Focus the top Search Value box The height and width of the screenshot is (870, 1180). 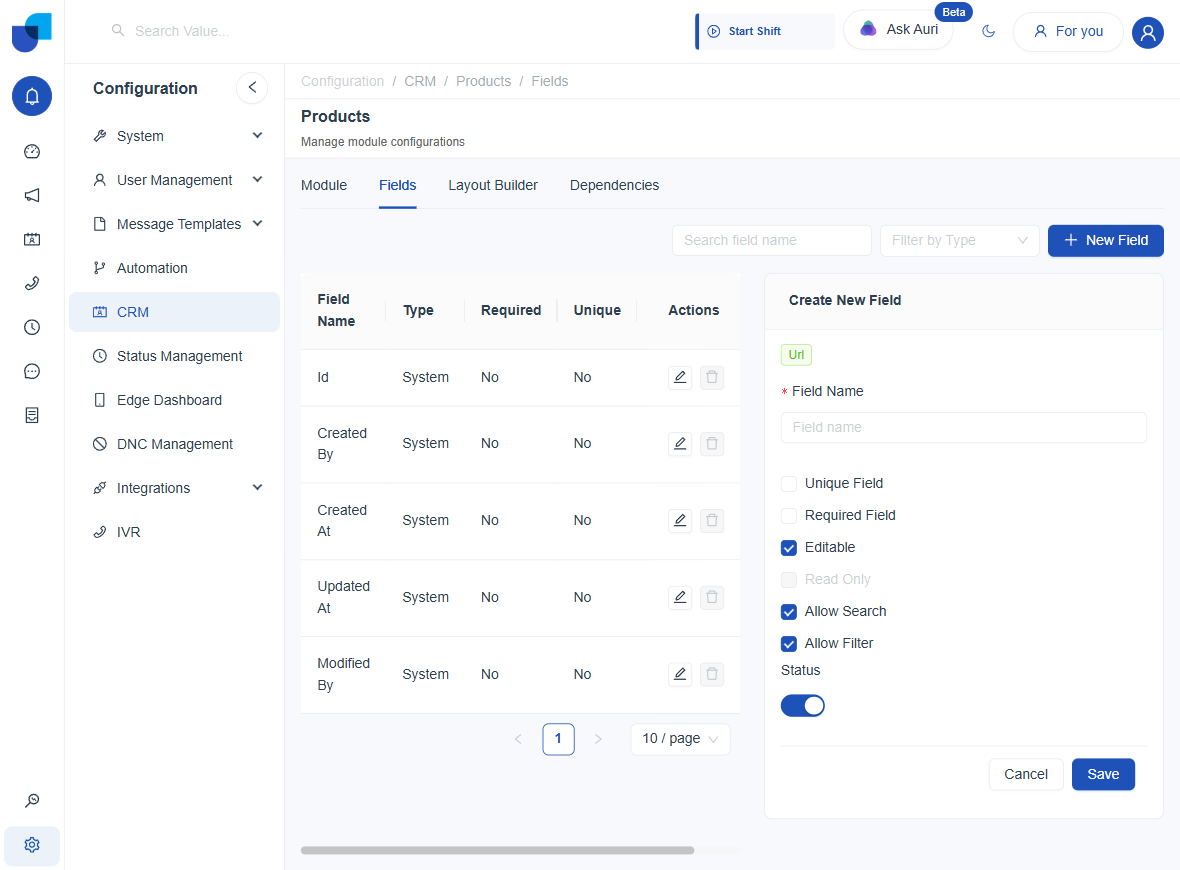point(181,31)
